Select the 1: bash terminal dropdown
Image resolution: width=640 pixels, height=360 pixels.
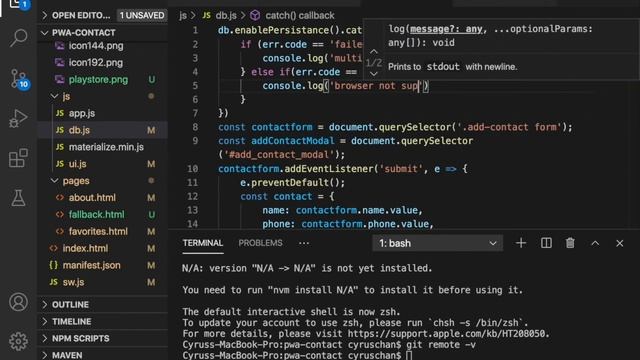coord(437,243)
